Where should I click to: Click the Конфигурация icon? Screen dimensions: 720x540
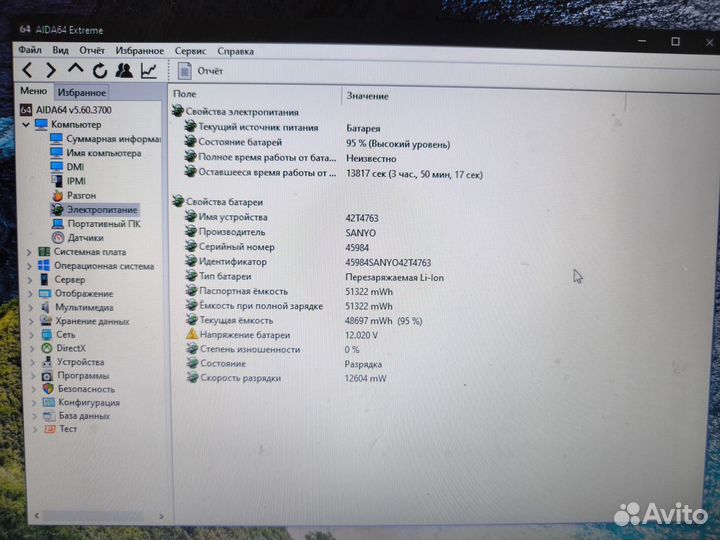coord(48,402)
